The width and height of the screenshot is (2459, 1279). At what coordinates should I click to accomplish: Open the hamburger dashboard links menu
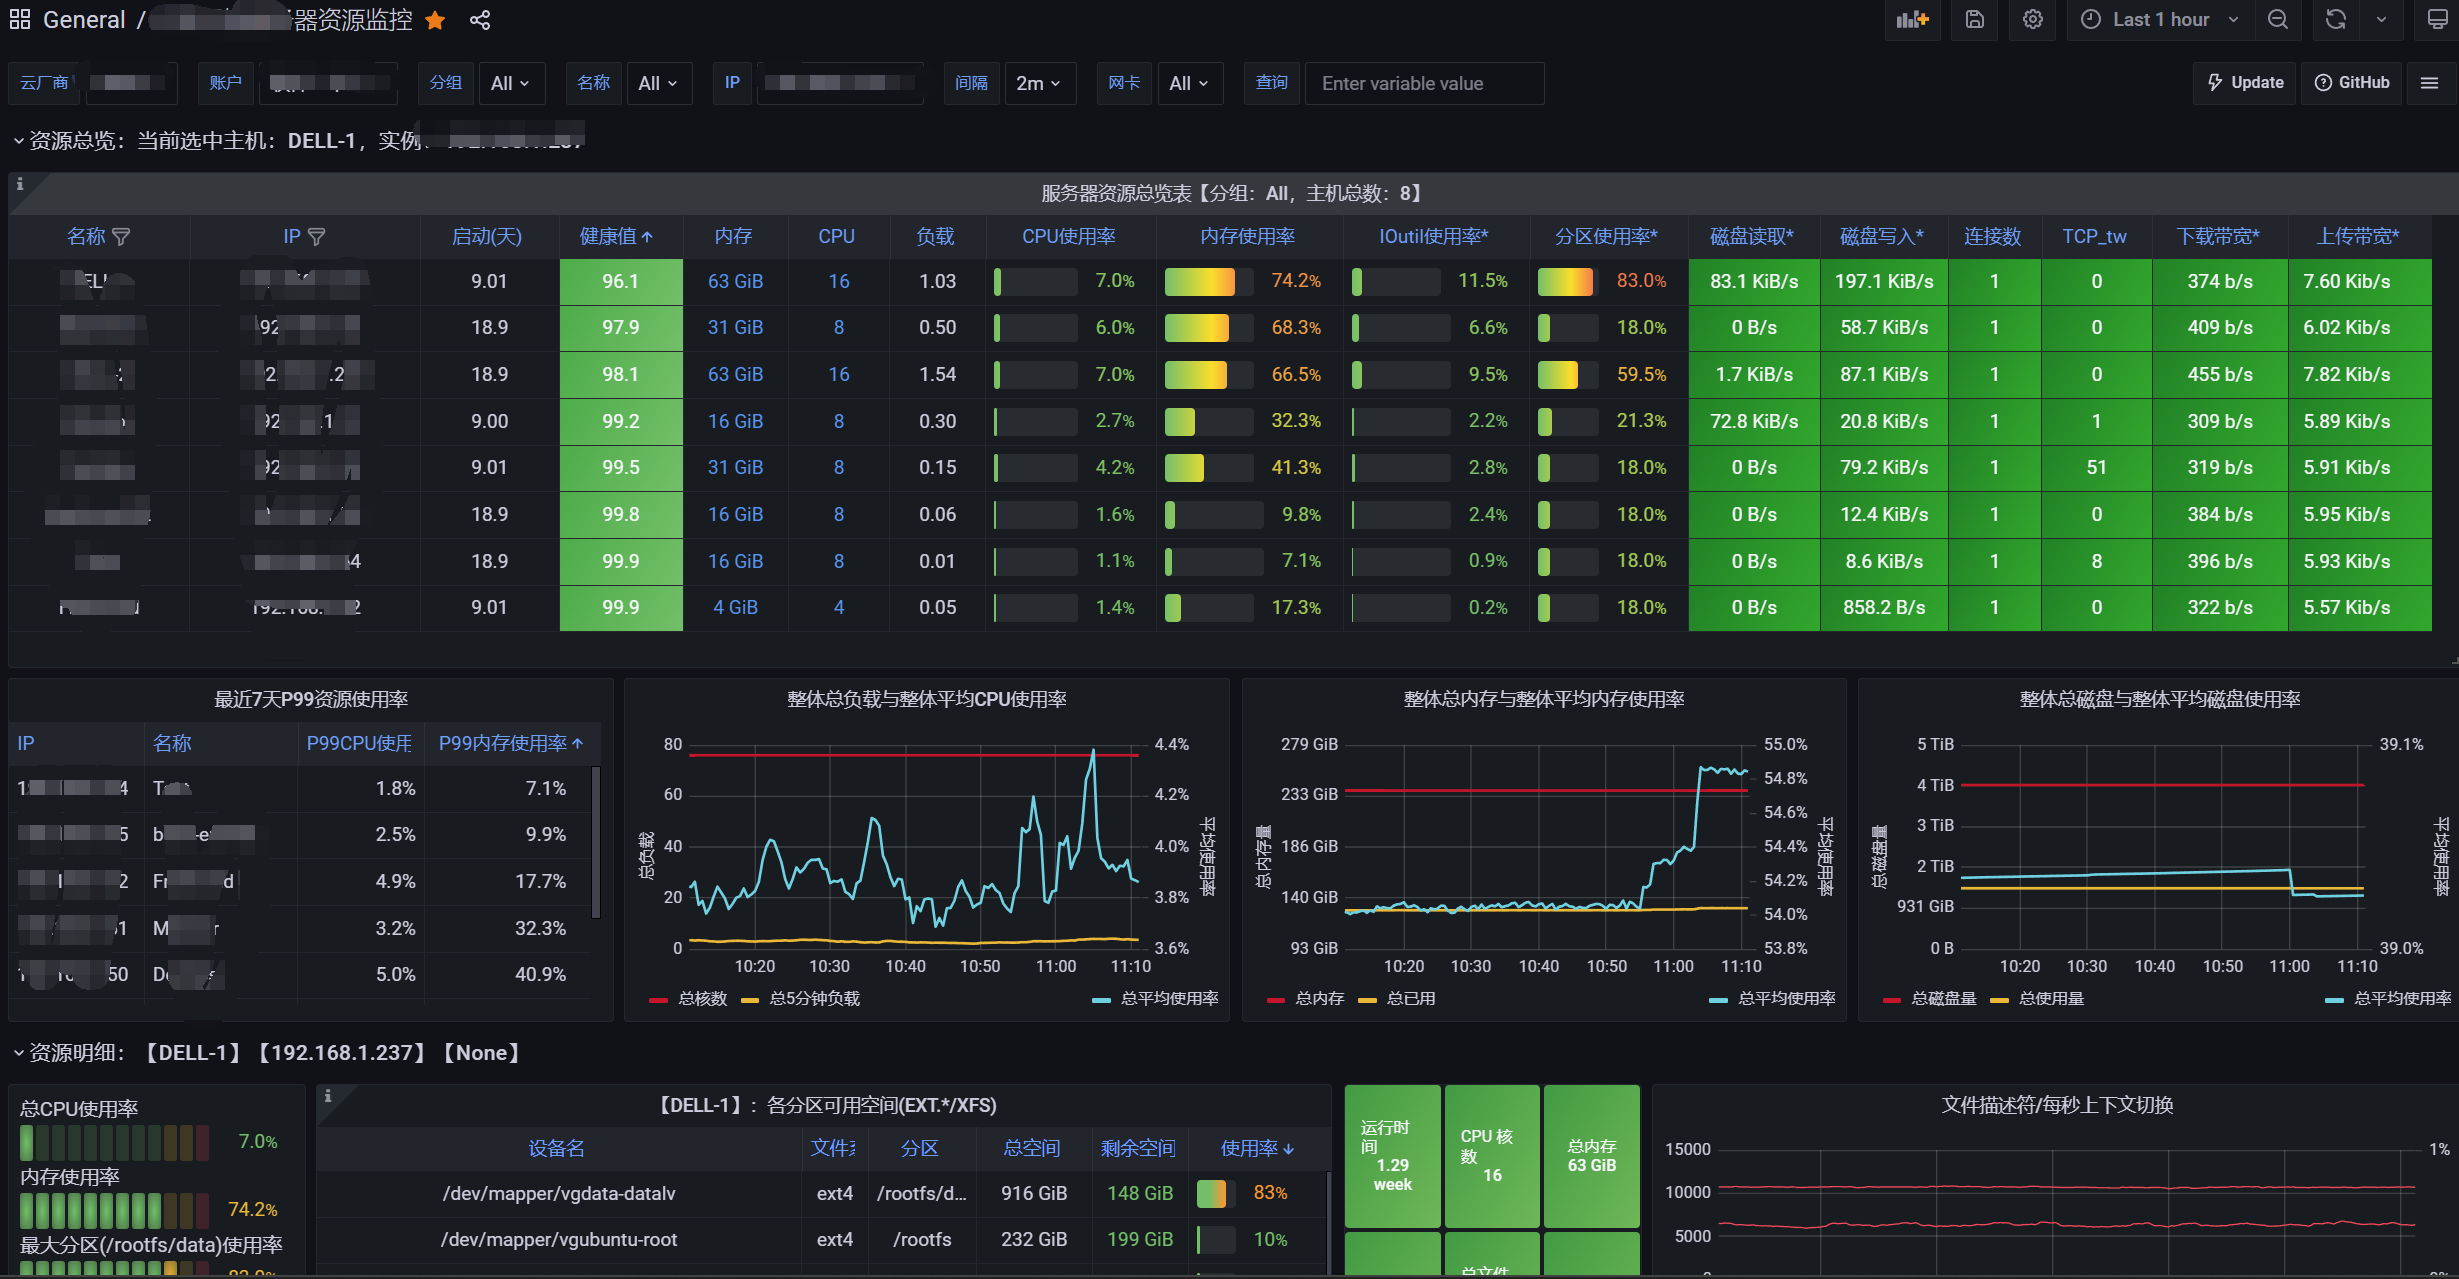tap(2430, 83)
